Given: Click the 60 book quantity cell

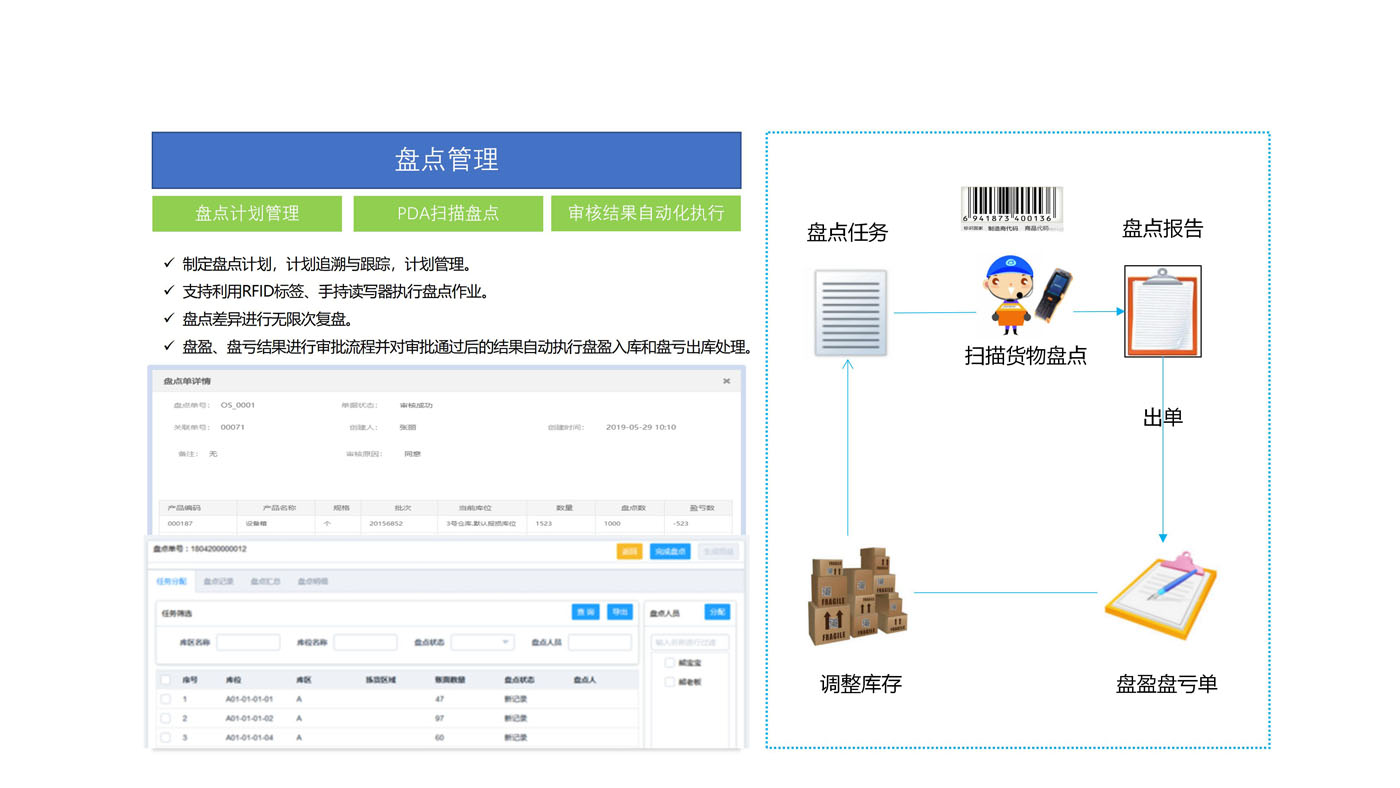Looking at the screenshot, I should pyautogui.click(x=440, y=737).
